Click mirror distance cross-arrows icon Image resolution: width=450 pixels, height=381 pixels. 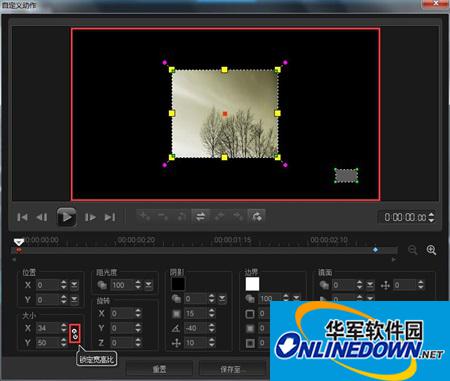(x=385, y=285)
